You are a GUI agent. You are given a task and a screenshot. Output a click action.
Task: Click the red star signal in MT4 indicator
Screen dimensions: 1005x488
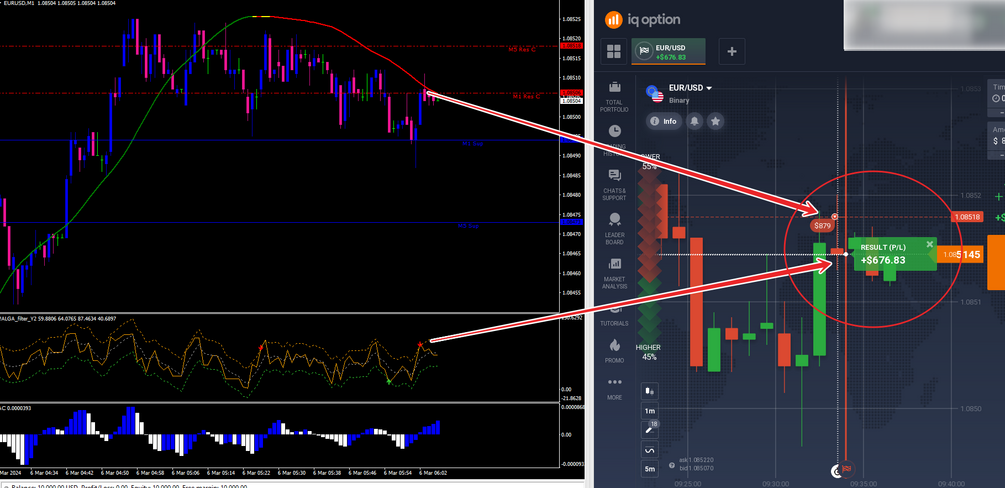(420, 345)
